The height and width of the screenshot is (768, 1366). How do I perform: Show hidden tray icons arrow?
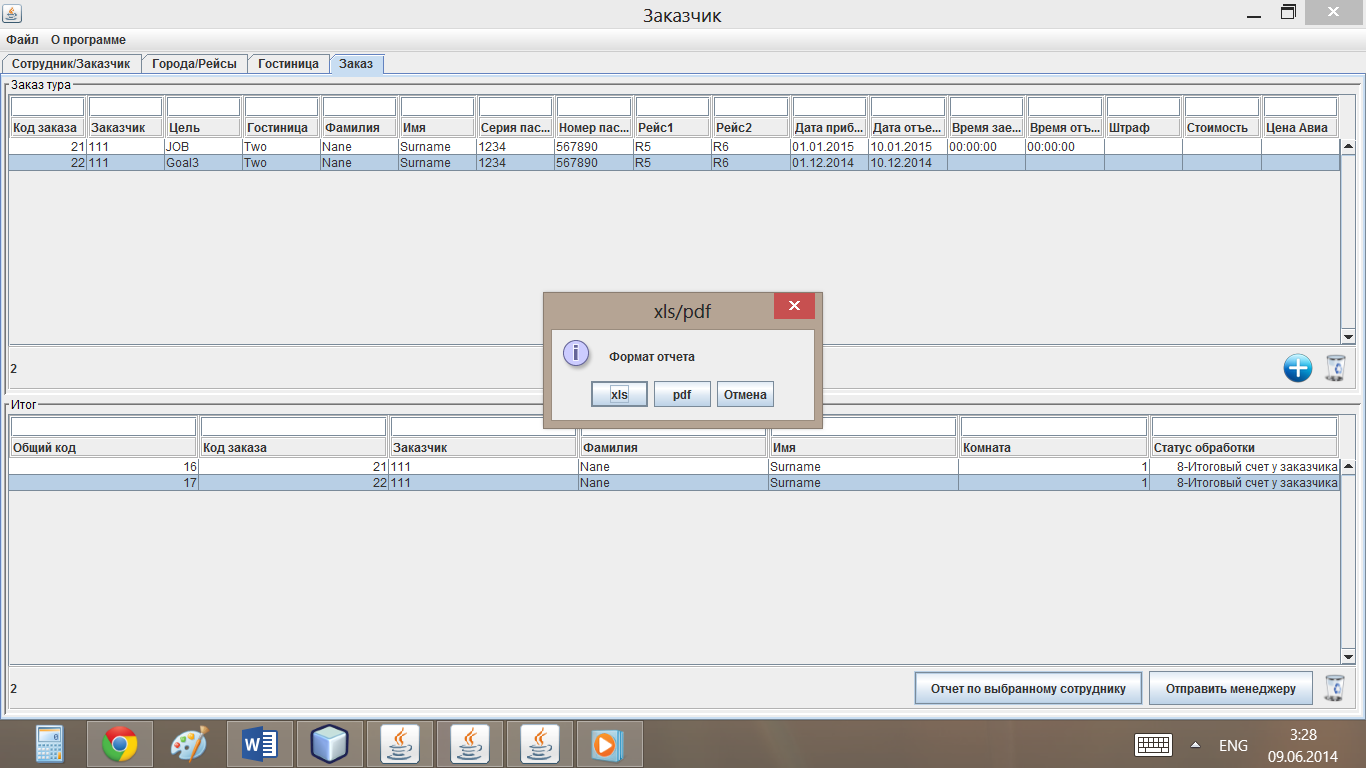click(1195, 745)
